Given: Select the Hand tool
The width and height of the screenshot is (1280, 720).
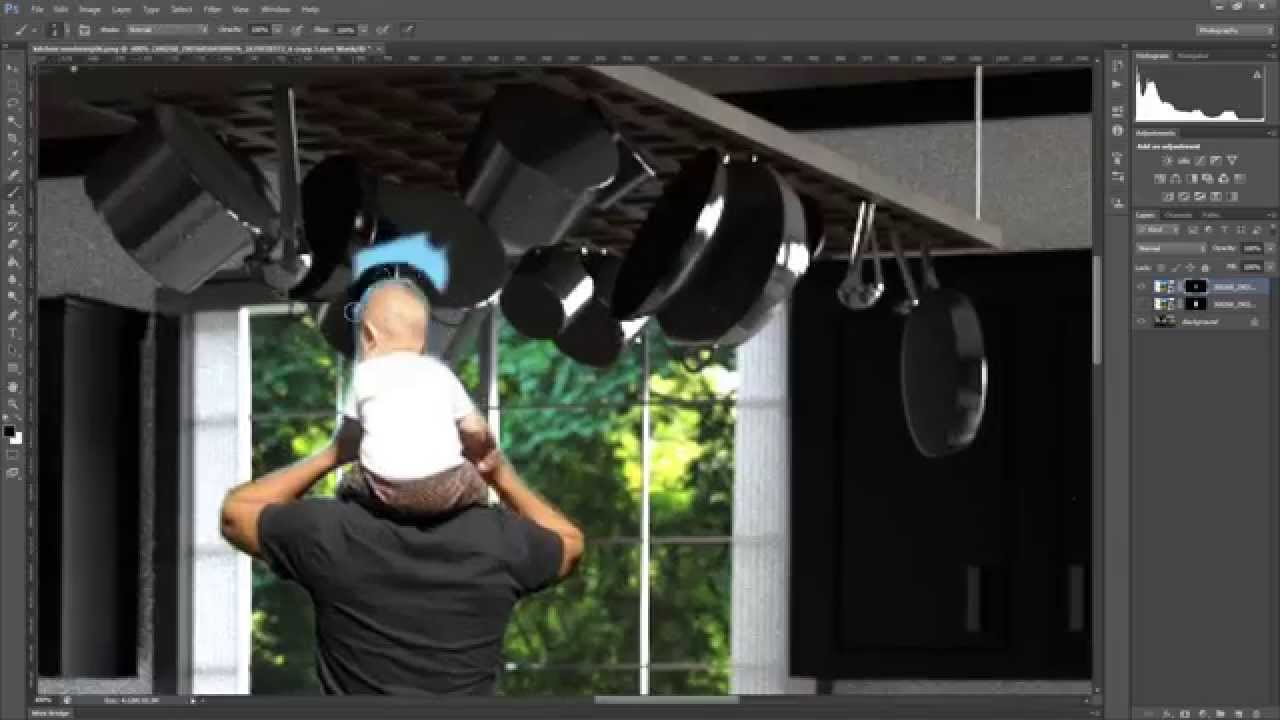Looking at the screenshot, I should click(x=13, y=386).
